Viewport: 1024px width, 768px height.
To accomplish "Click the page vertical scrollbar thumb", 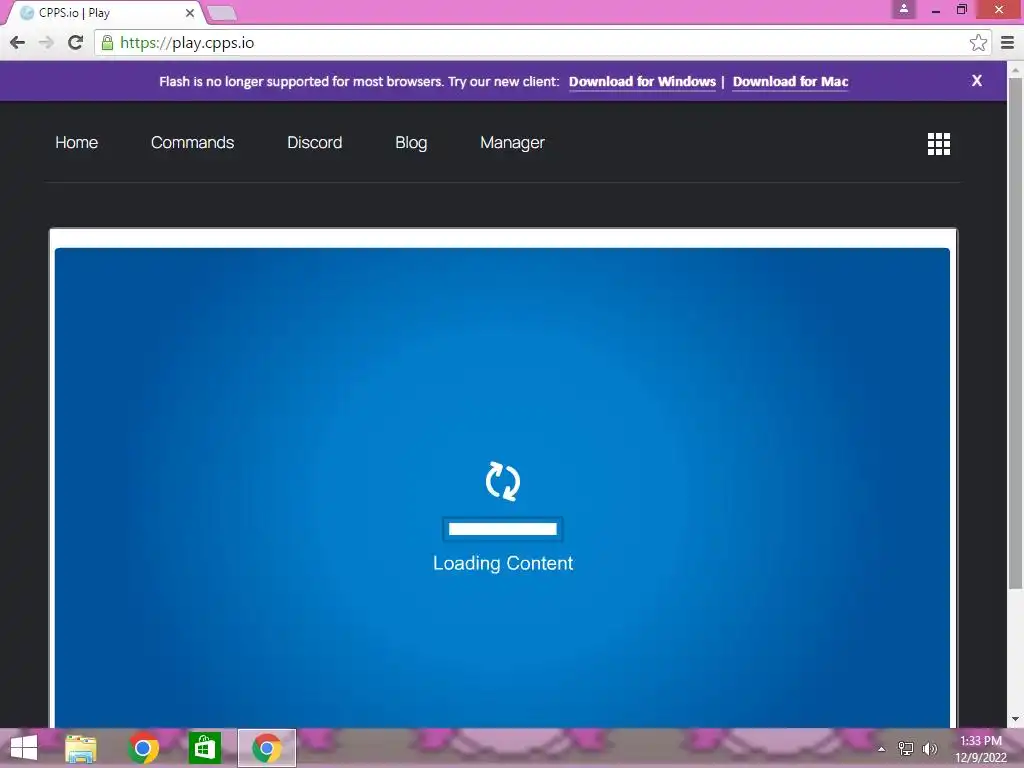I will [x=1015, y=332].
